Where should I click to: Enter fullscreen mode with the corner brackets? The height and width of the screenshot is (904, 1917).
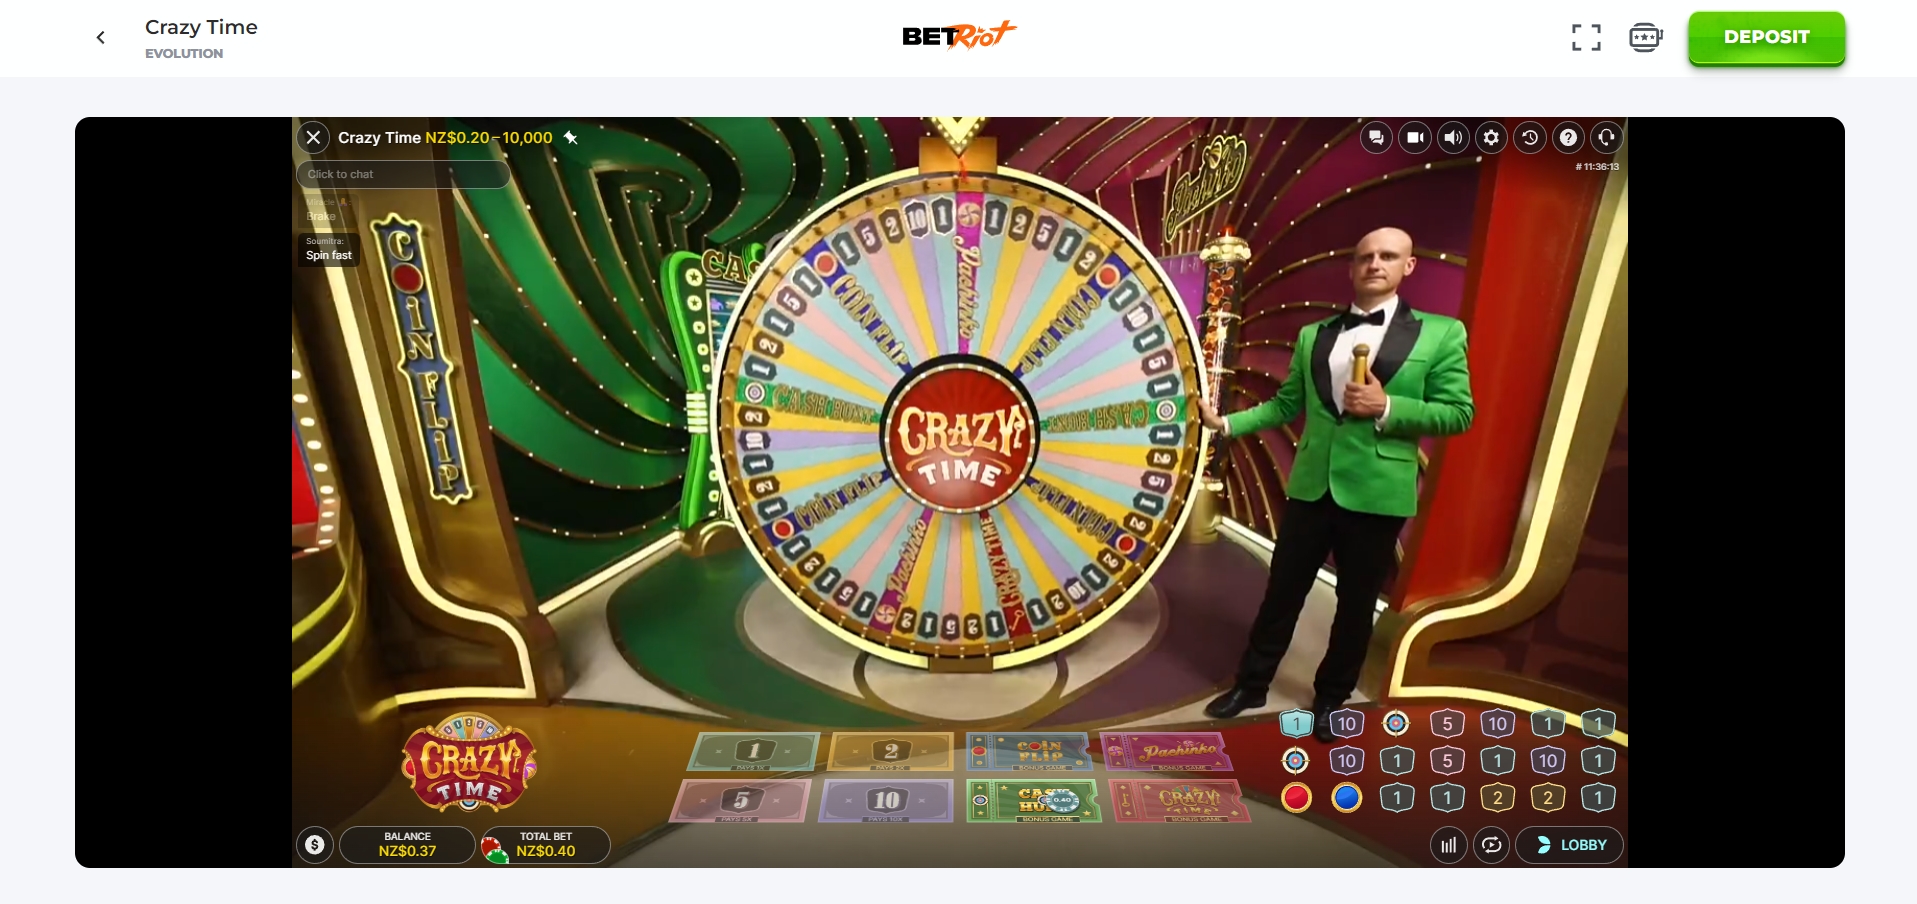click(1586, 38)
